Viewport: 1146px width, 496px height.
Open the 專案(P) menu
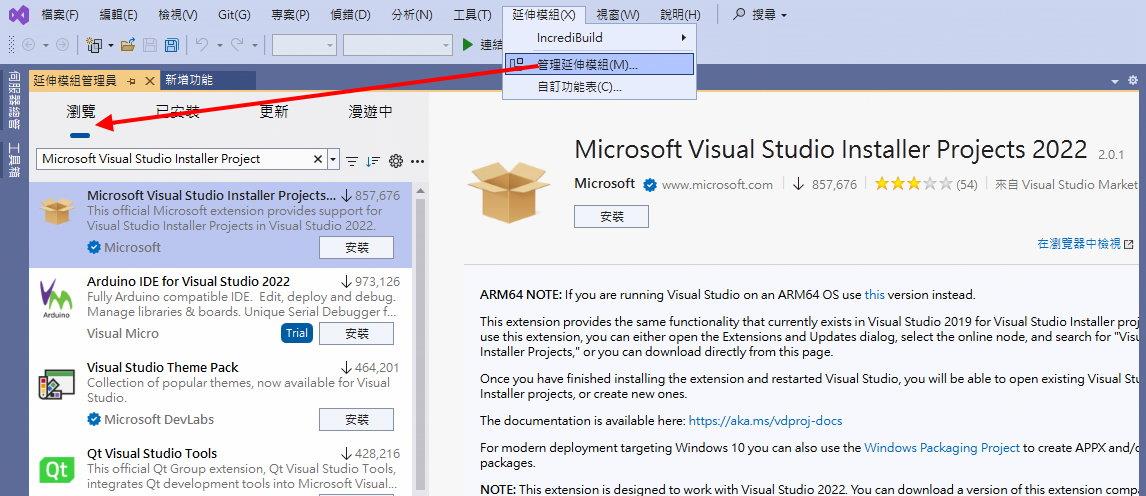tap(290, 15)
